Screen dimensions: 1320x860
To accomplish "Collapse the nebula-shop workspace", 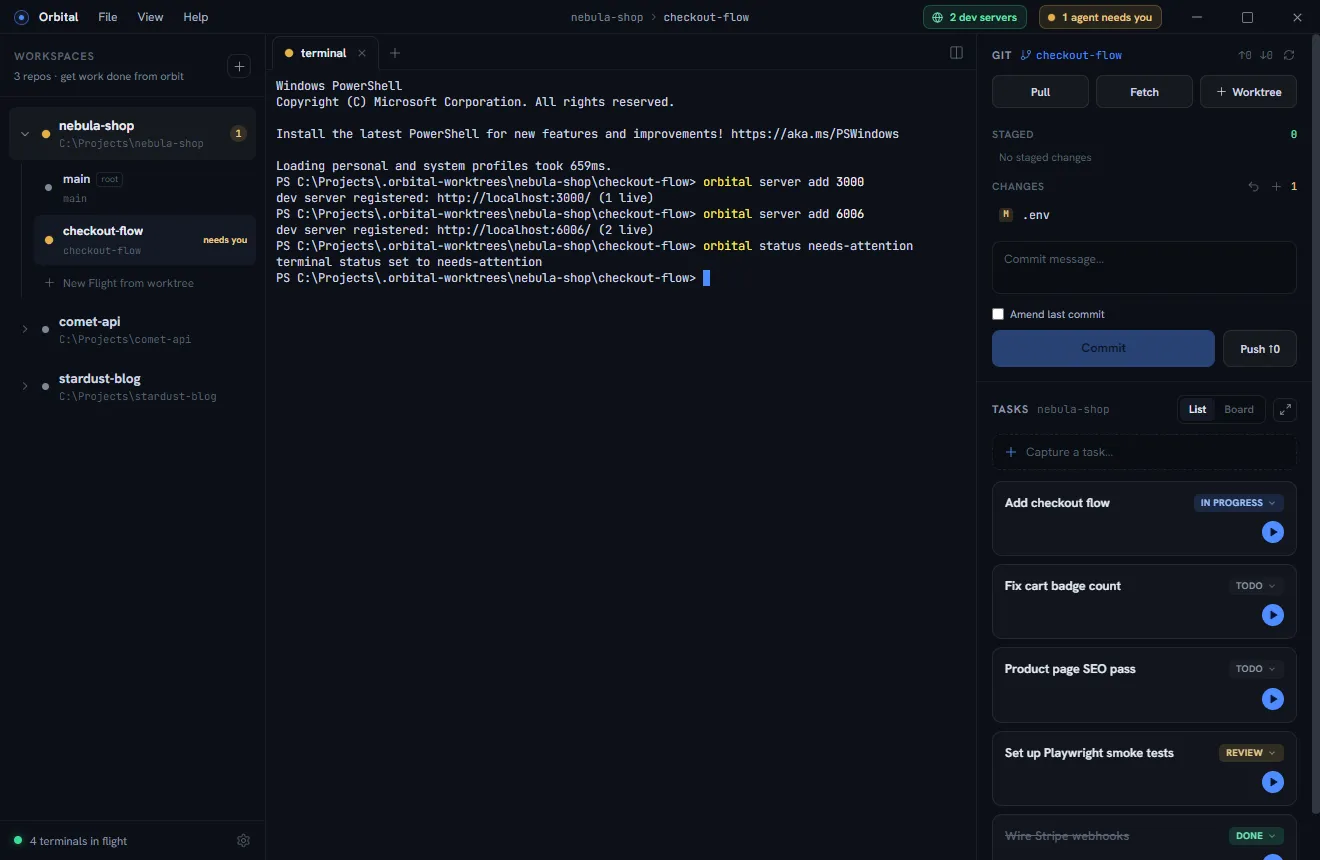I will pyautogui.click(x=25, y=134).
